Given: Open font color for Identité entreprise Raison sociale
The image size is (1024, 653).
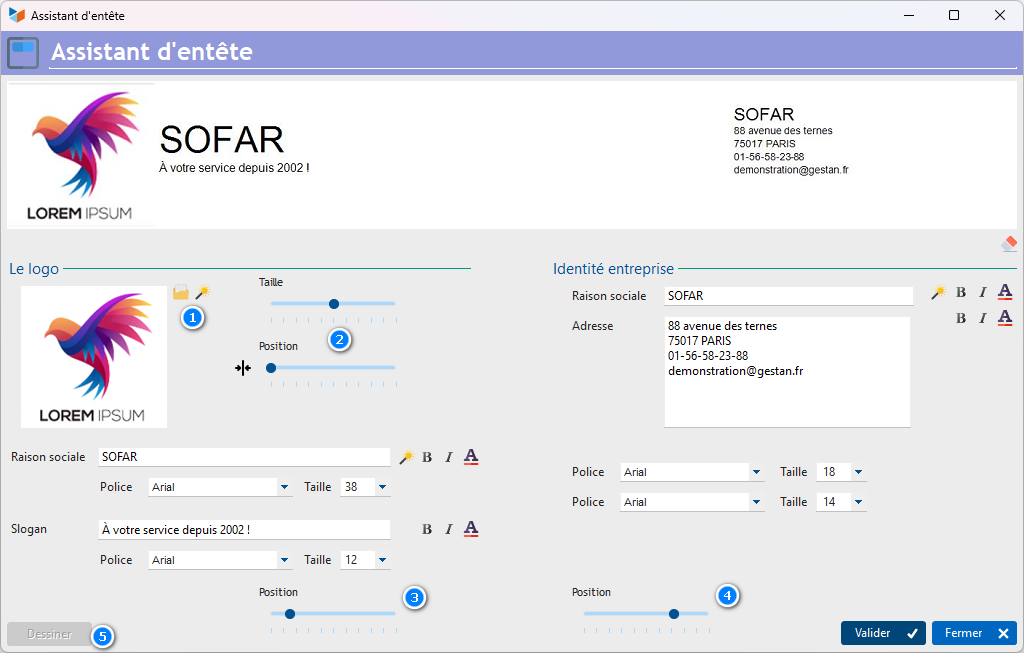Looking at the screenshot, I should (x=1005, y=292).
